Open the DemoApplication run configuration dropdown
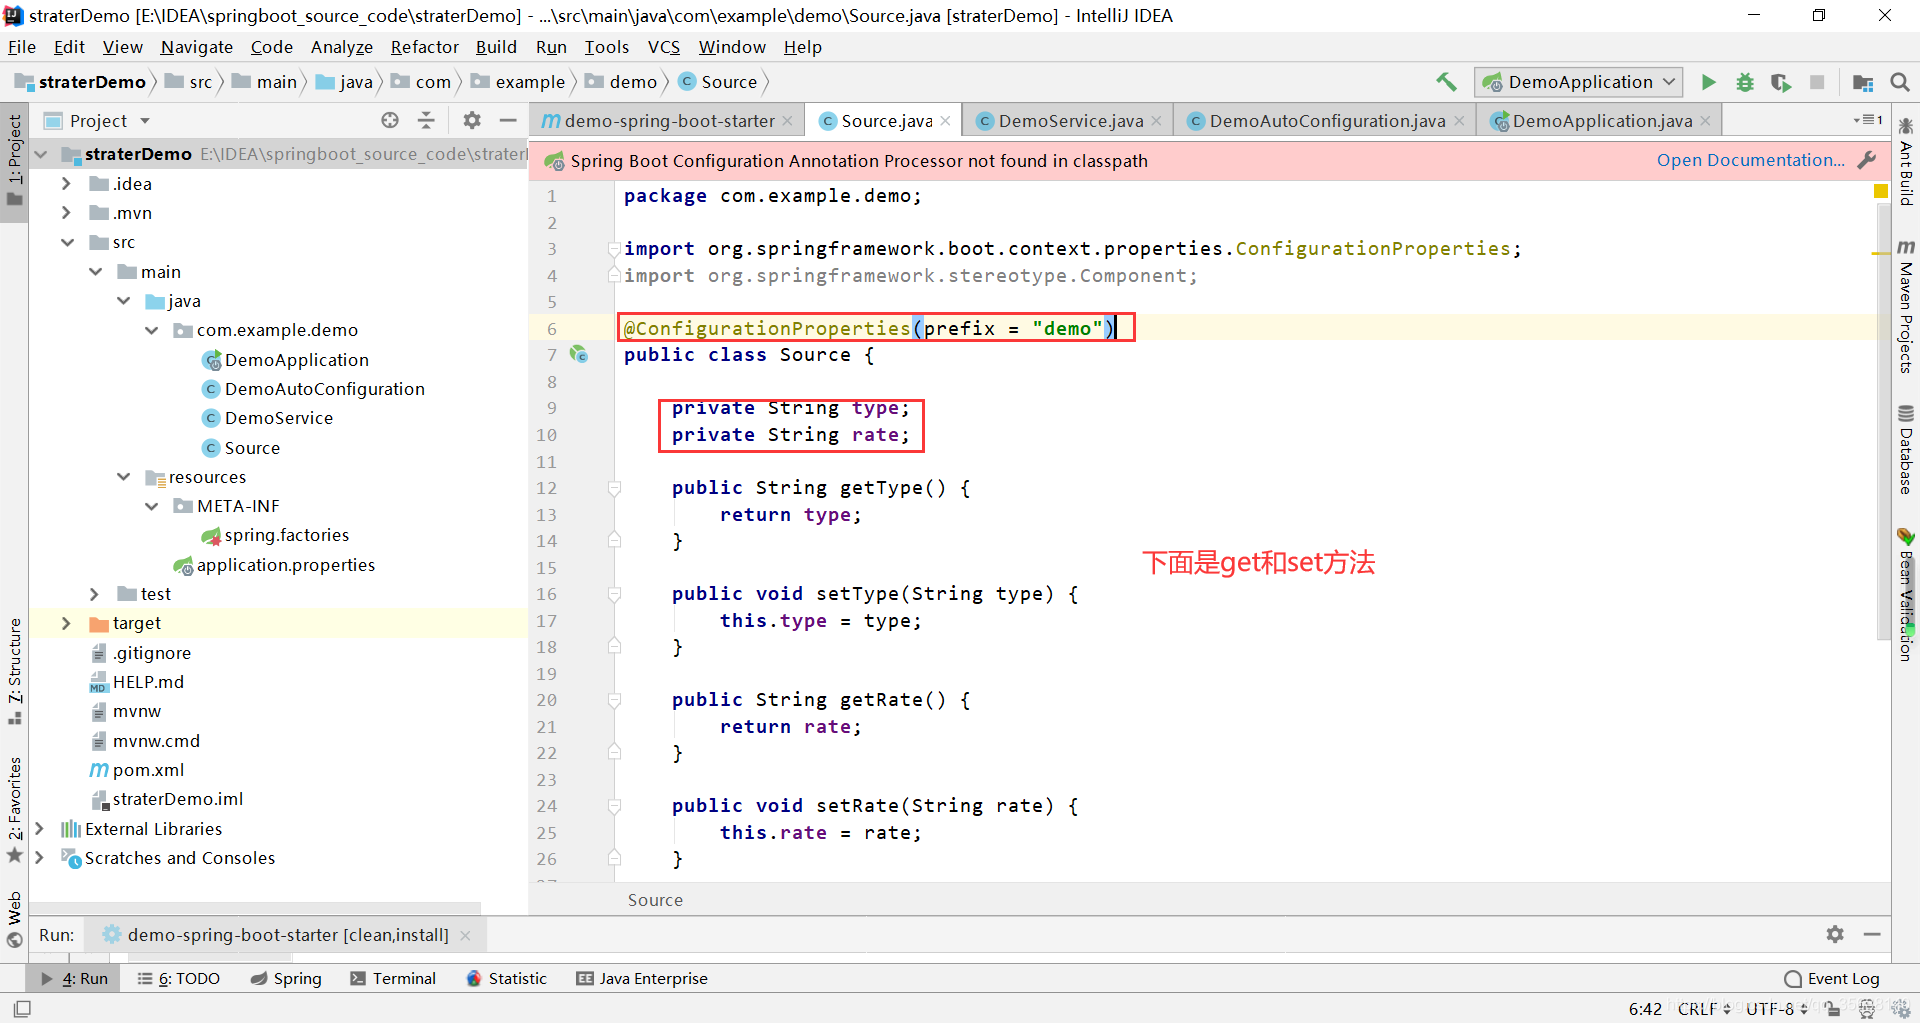The width and height of the screenshot is (1920, 1023). coord(1579,82)
